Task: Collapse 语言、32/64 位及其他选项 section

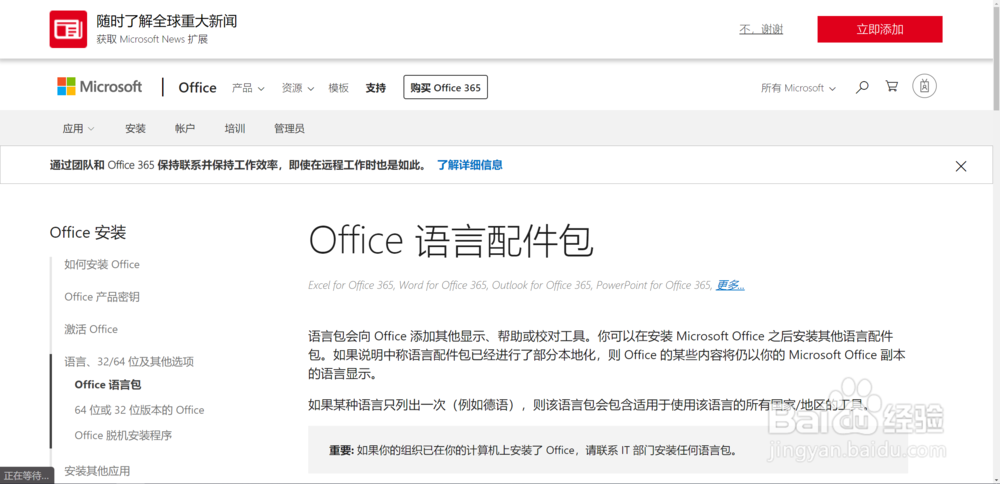Action: 129,362
